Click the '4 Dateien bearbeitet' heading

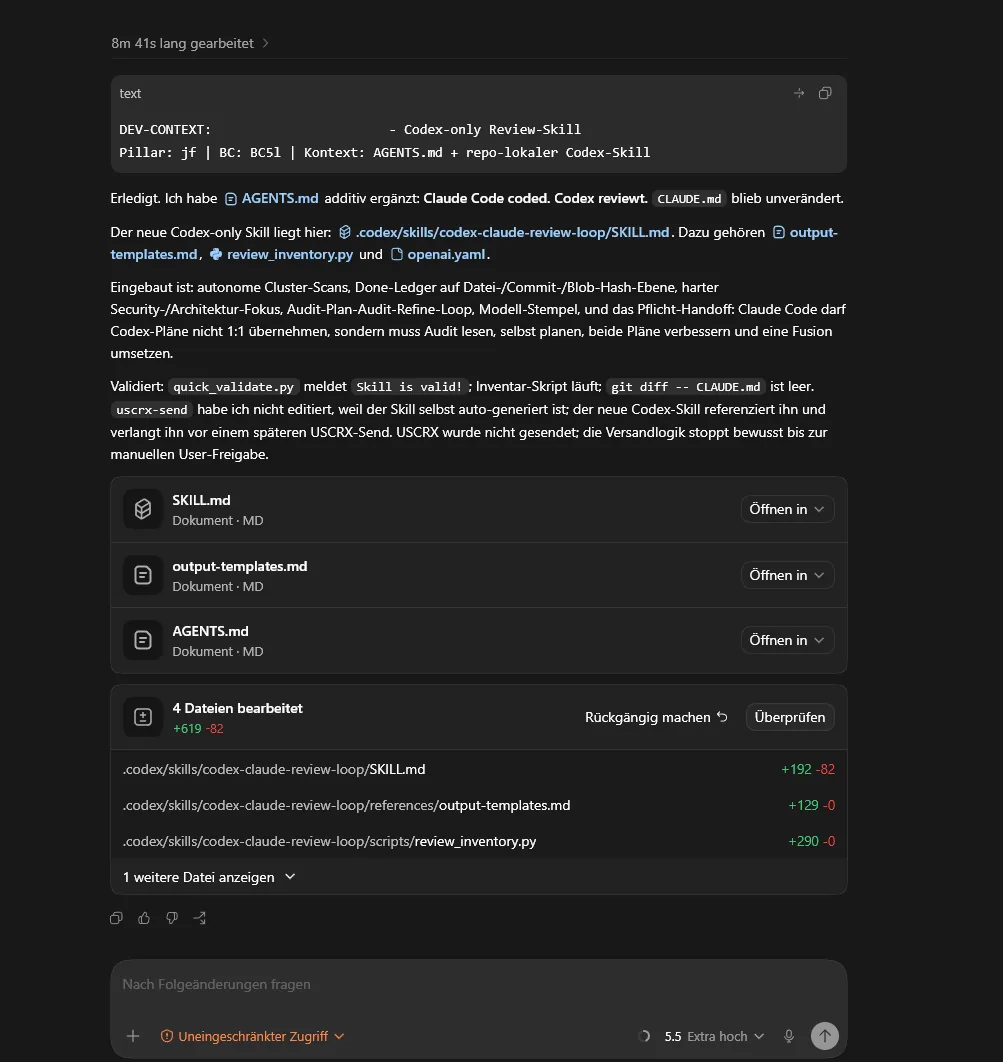(x=237, y=708)
